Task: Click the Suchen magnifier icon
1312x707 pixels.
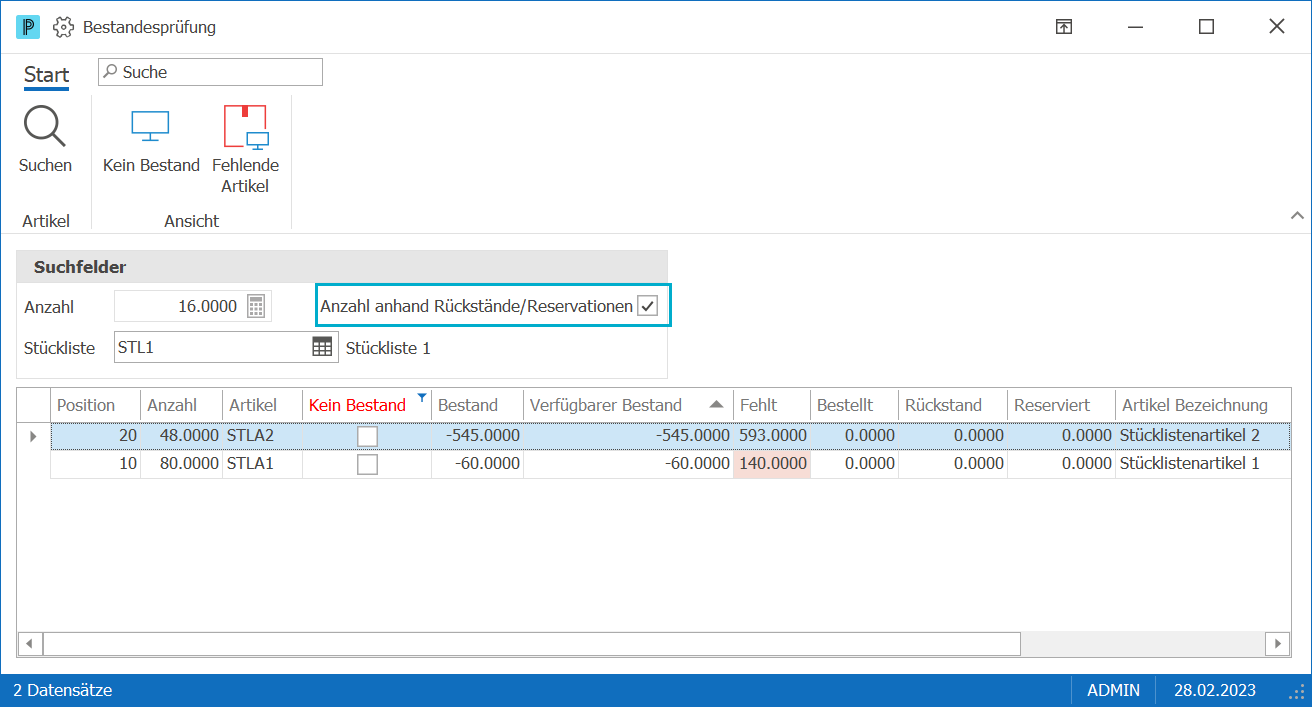Action: [x=45, y=127]
